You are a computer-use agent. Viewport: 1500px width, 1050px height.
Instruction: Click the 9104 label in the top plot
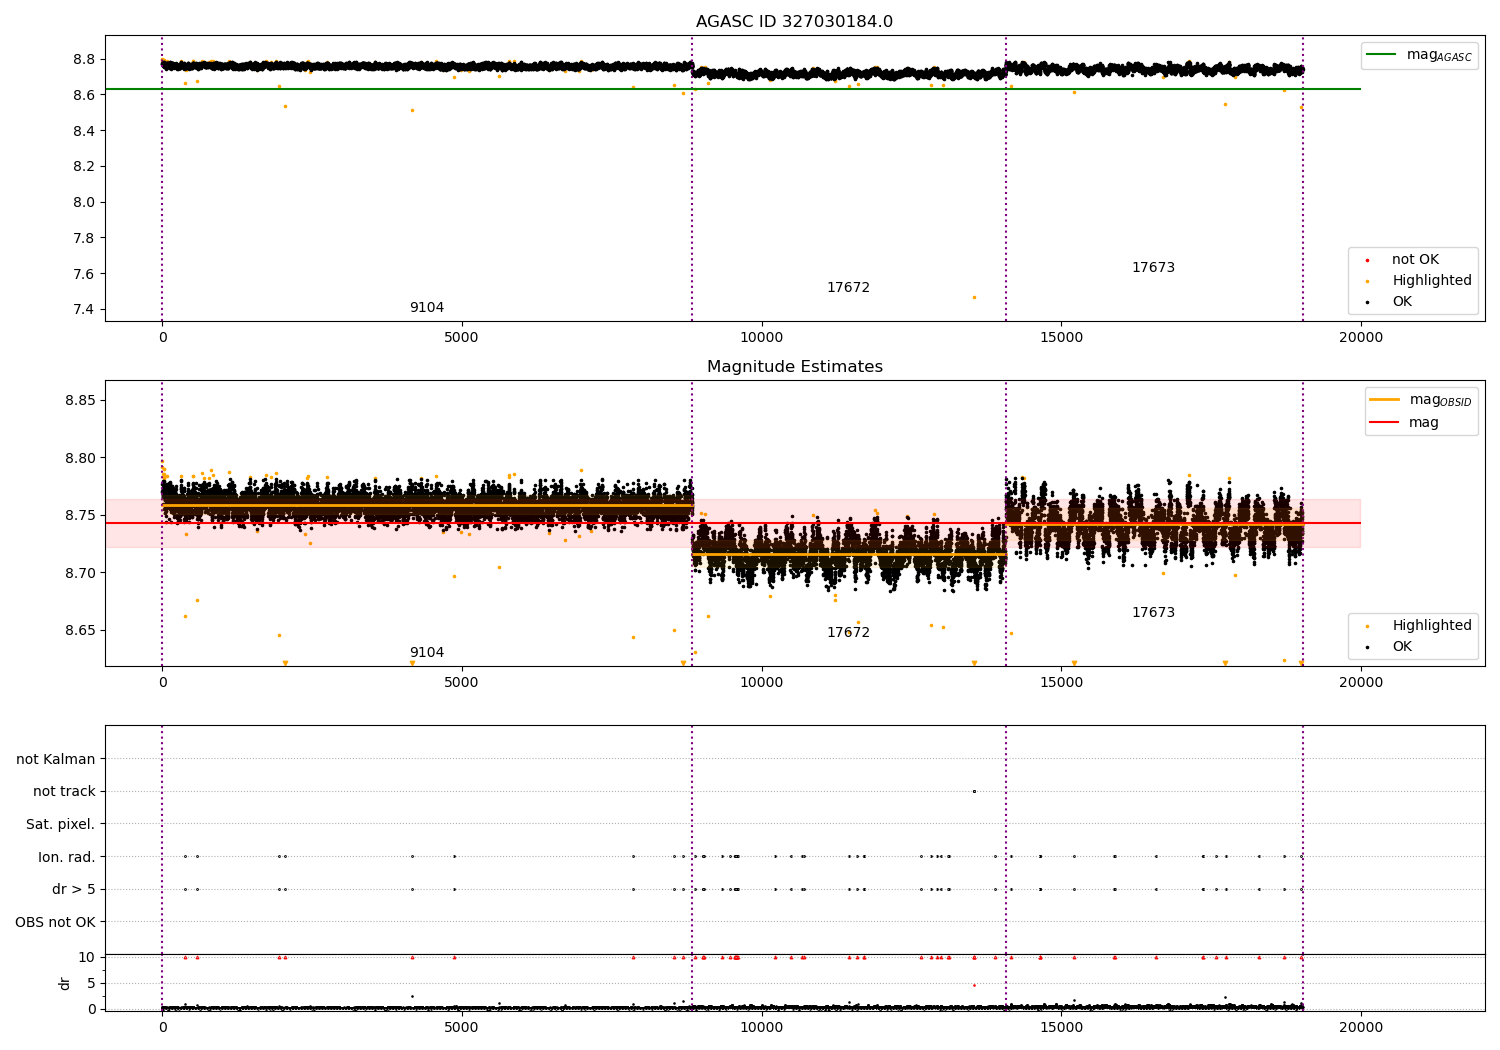tap(427, 308)
